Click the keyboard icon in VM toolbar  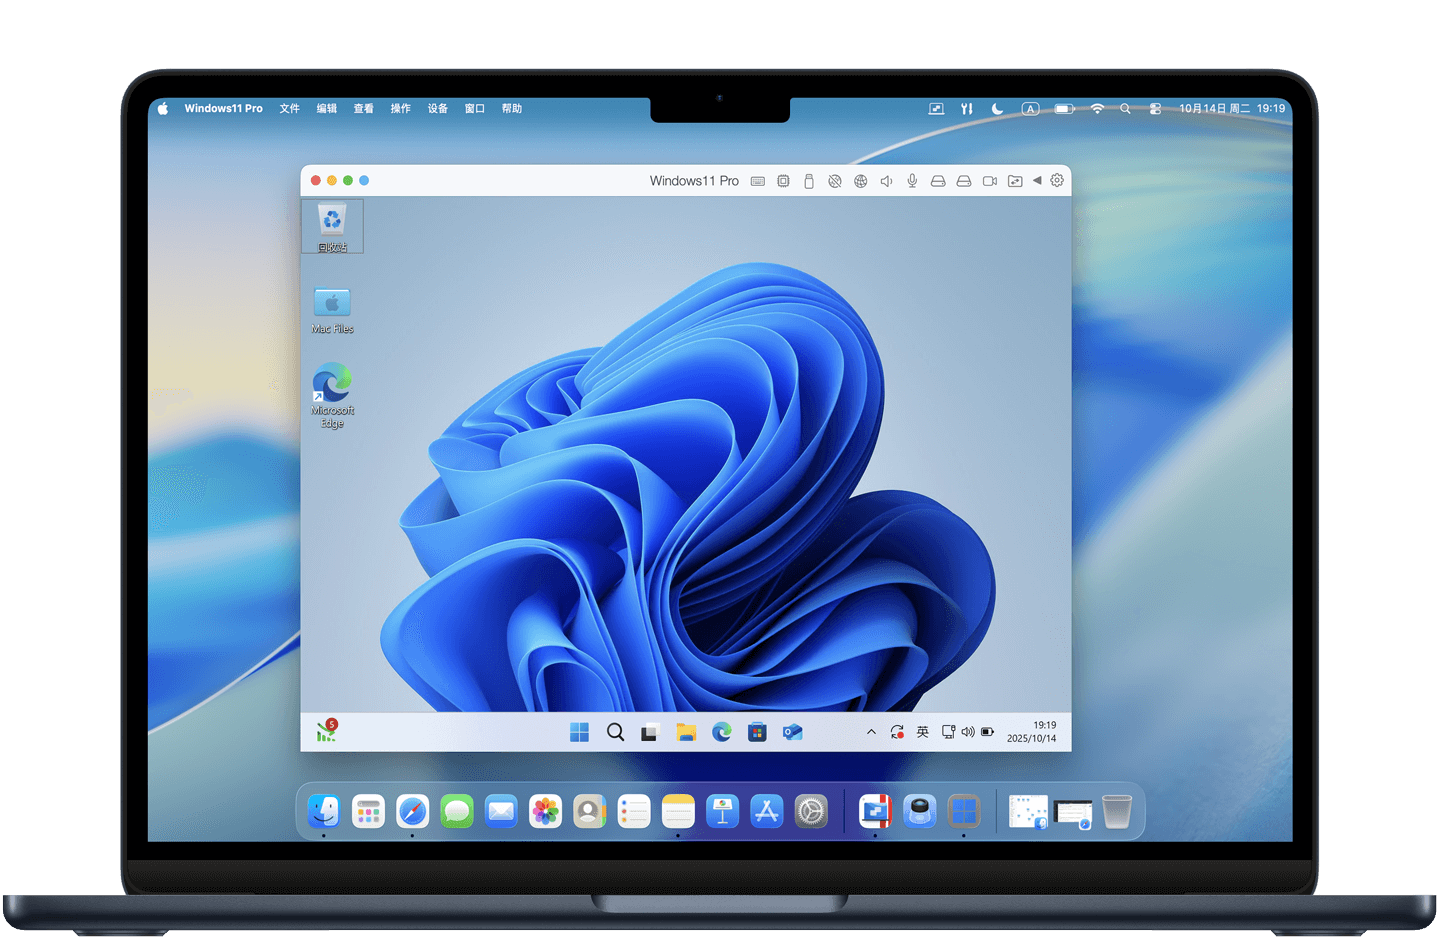[758, 181]
